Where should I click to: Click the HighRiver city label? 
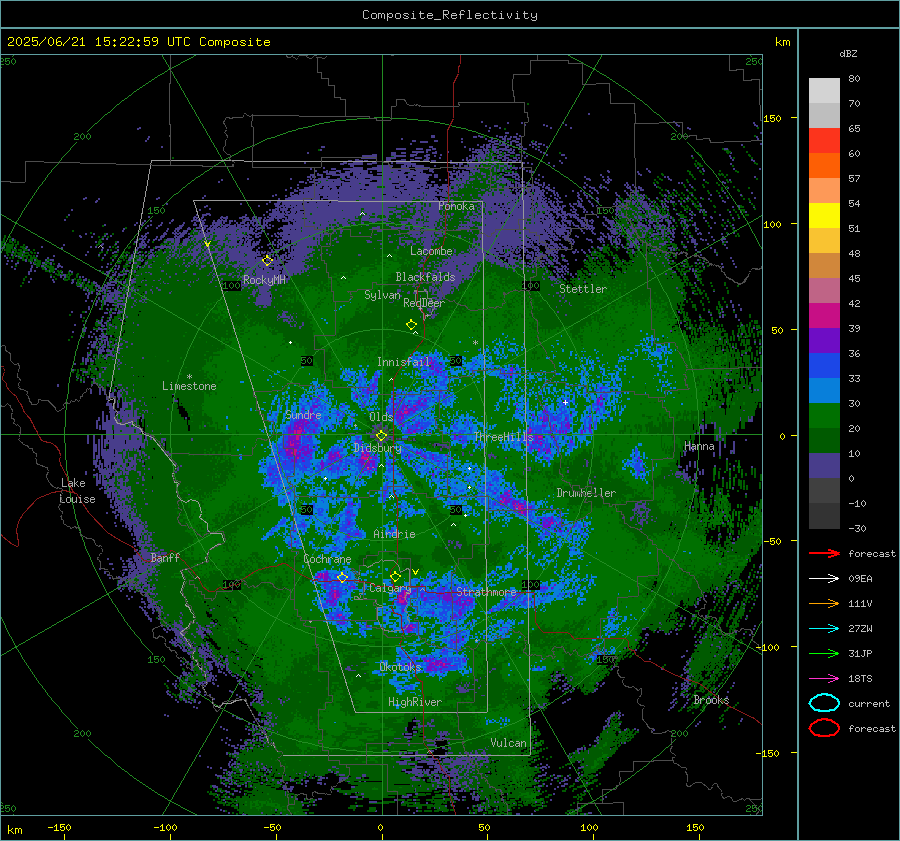[415, 702]
